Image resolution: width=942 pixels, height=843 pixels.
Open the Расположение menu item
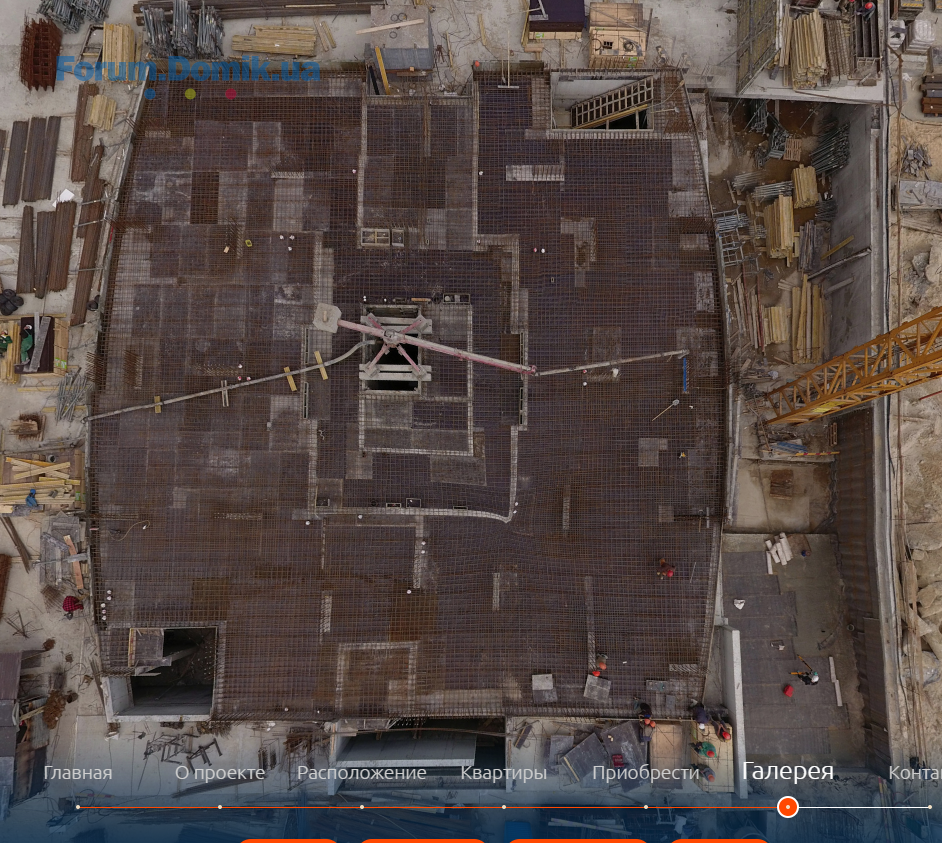[x=362, y=773]
